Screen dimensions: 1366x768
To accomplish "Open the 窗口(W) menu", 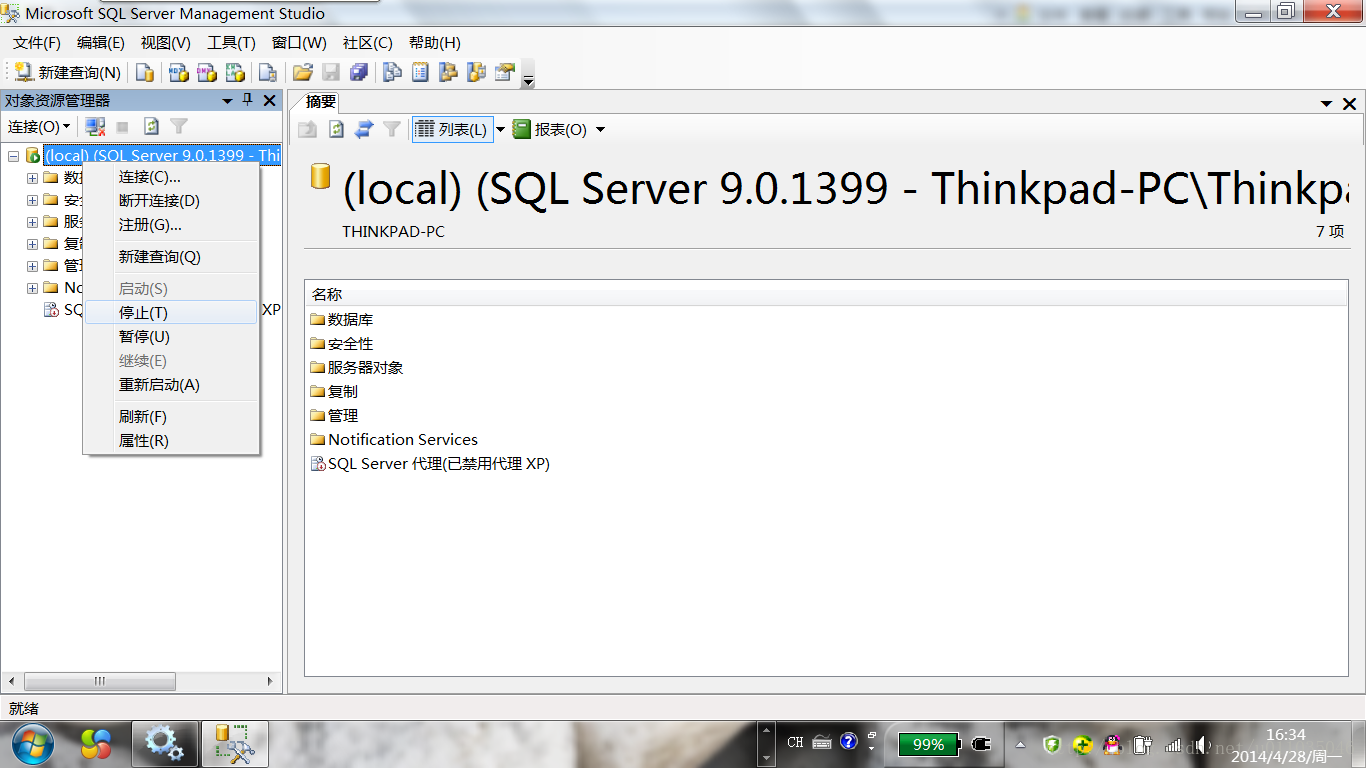I will tap(299, 43).
